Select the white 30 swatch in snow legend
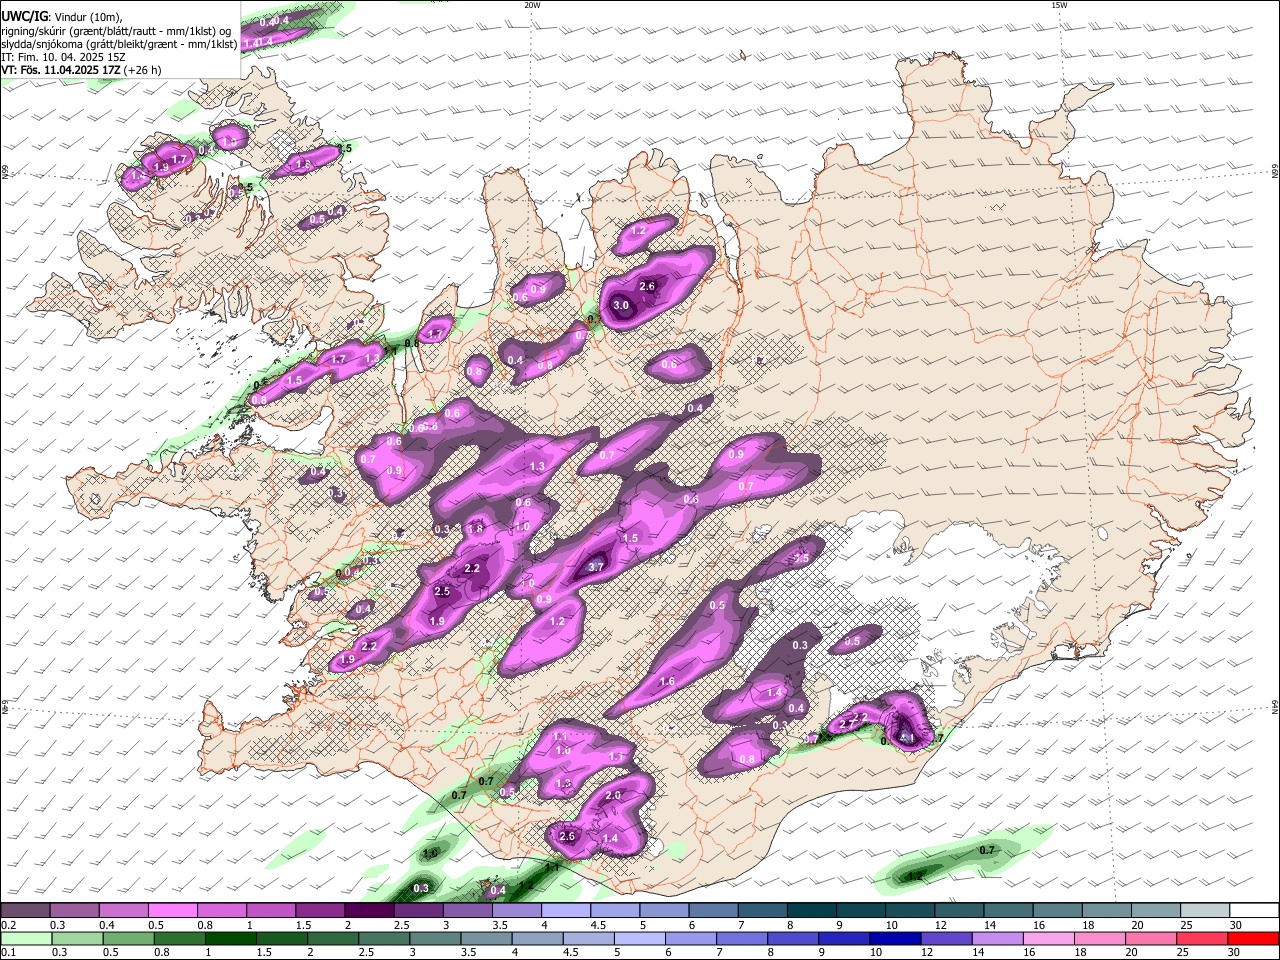The width and height of the screenshot is (1280, 960). tap(1254, 911)
